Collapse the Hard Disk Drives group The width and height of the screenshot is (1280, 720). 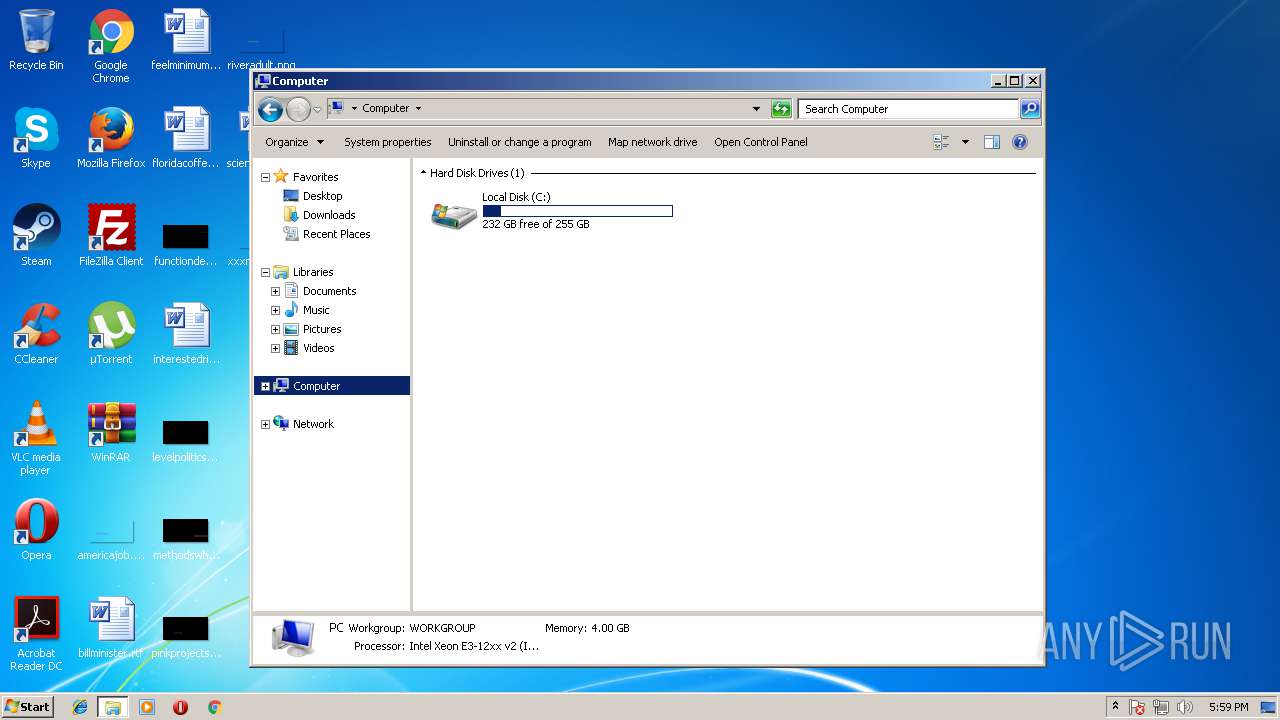click(424, 173)
